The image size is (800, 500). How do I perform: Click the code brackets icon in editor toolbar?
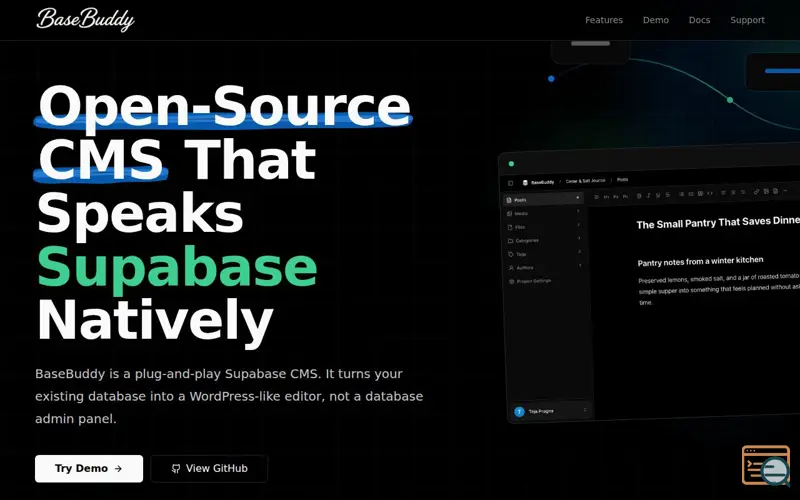coord(710,193)
